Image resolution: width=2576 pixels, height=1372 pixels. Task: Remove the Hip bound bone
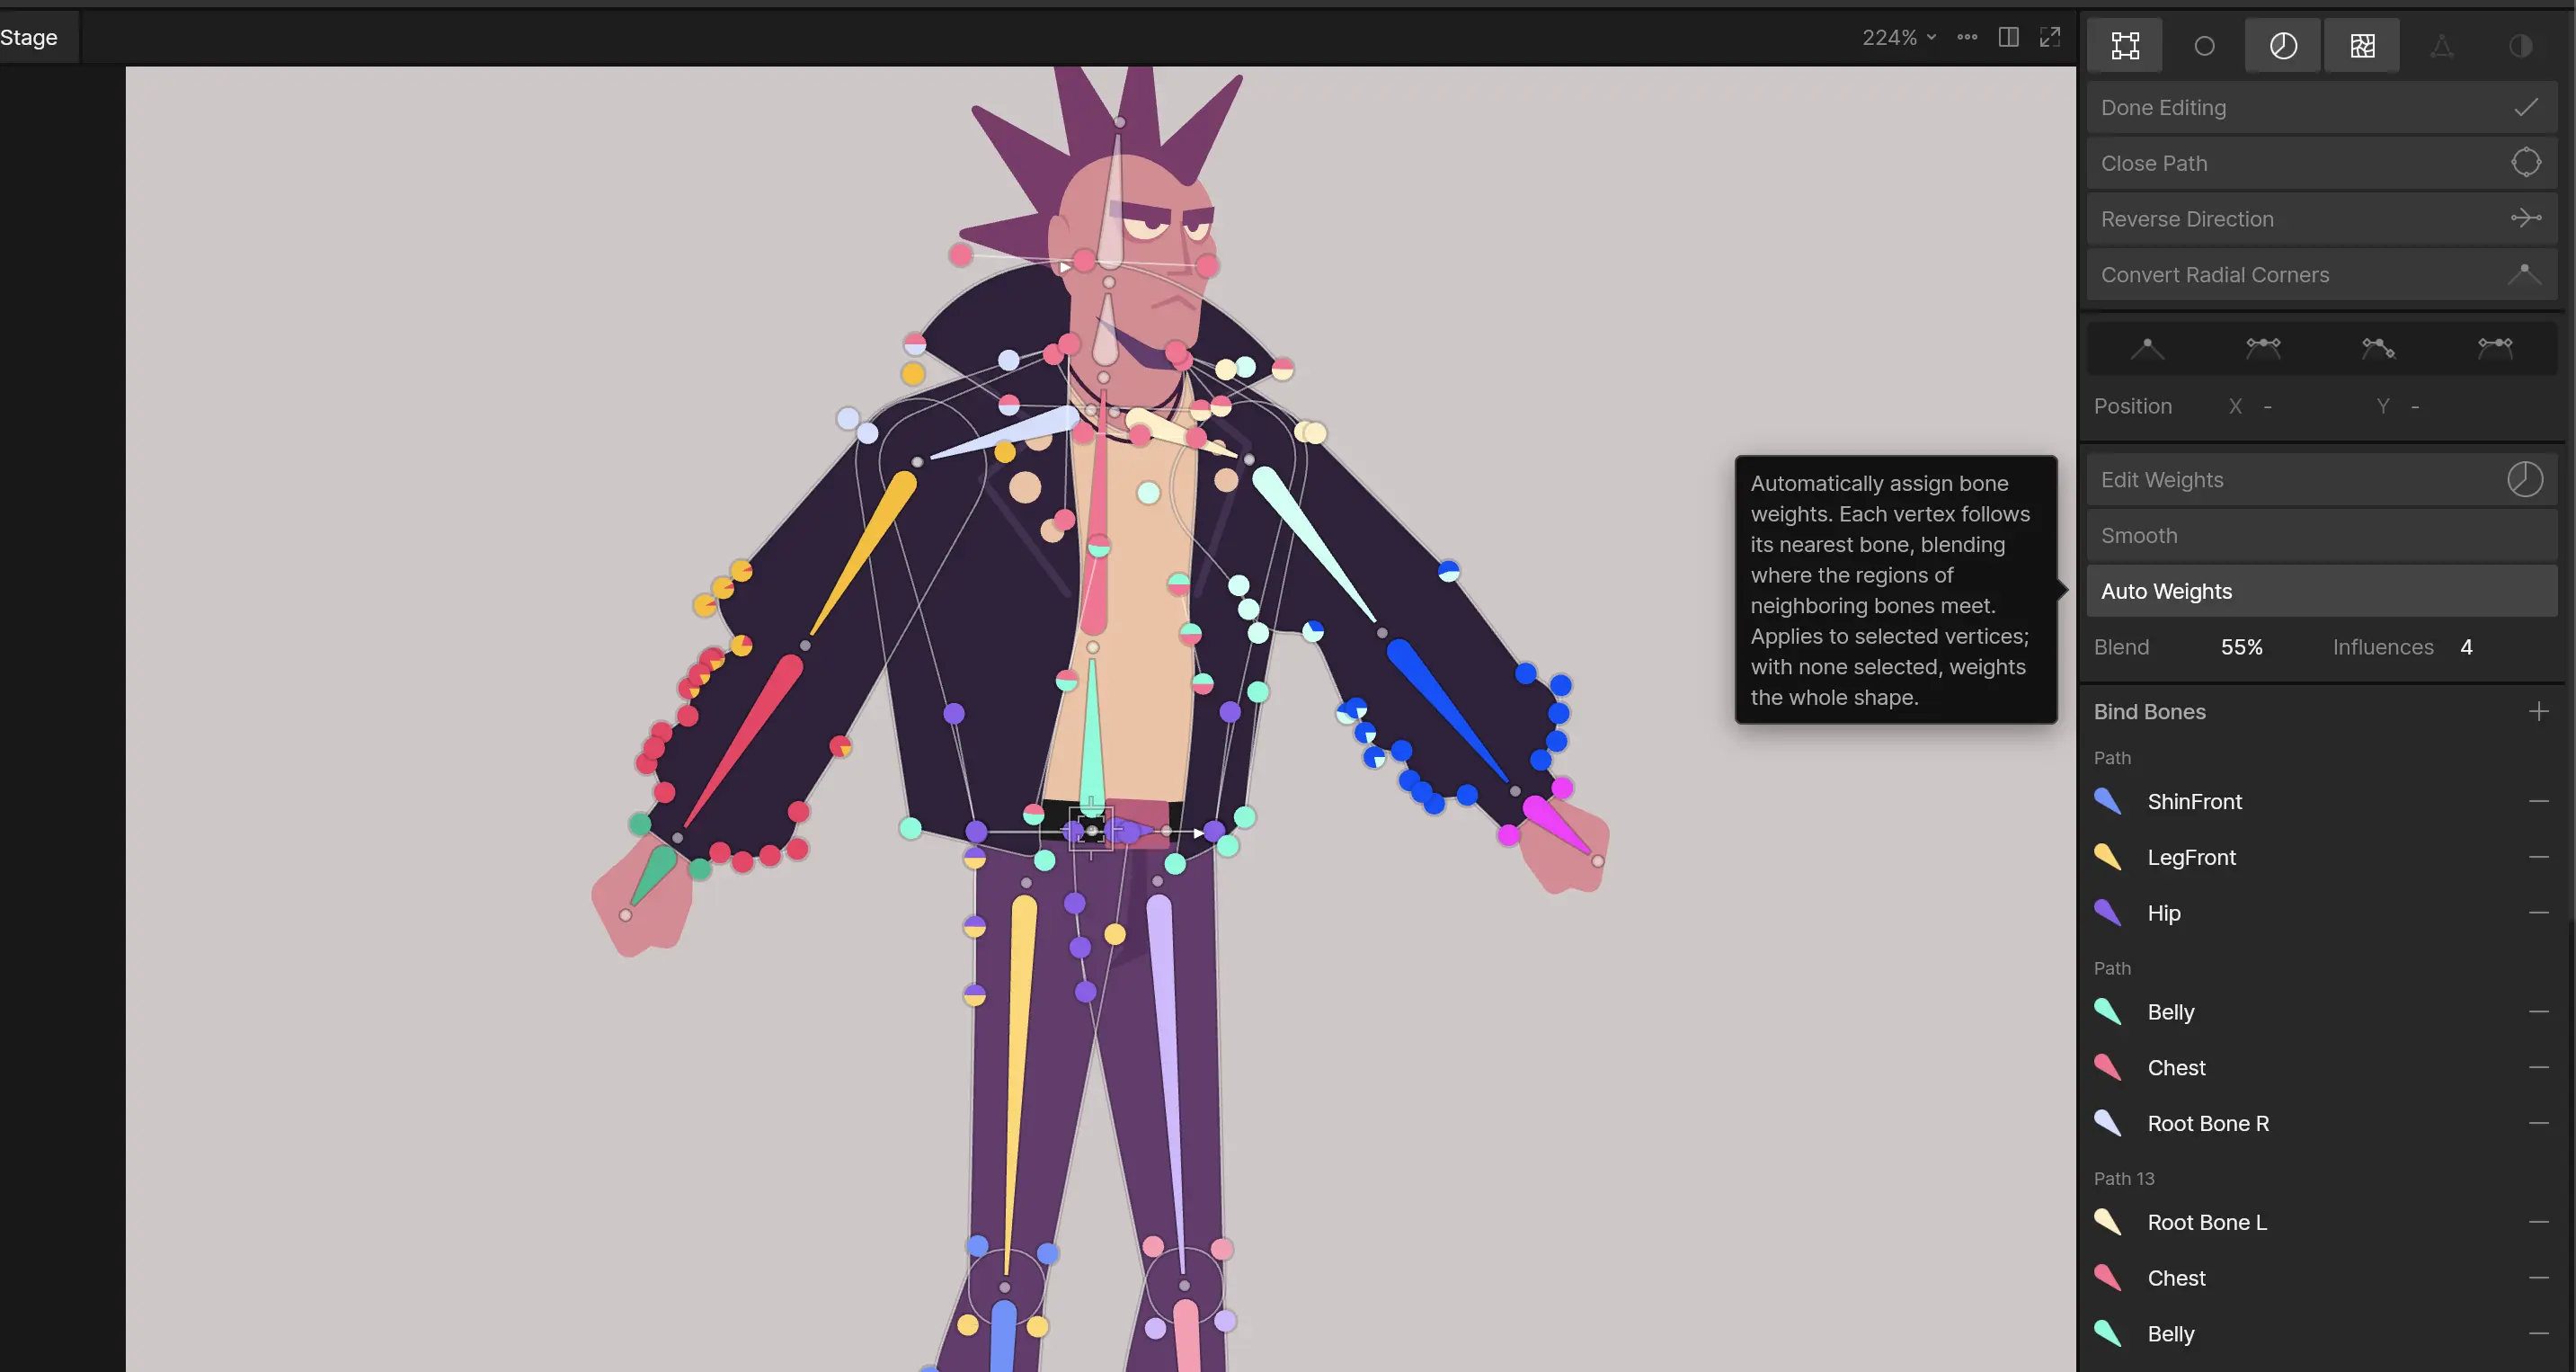pyautogui.click(x=2538, y=913)
